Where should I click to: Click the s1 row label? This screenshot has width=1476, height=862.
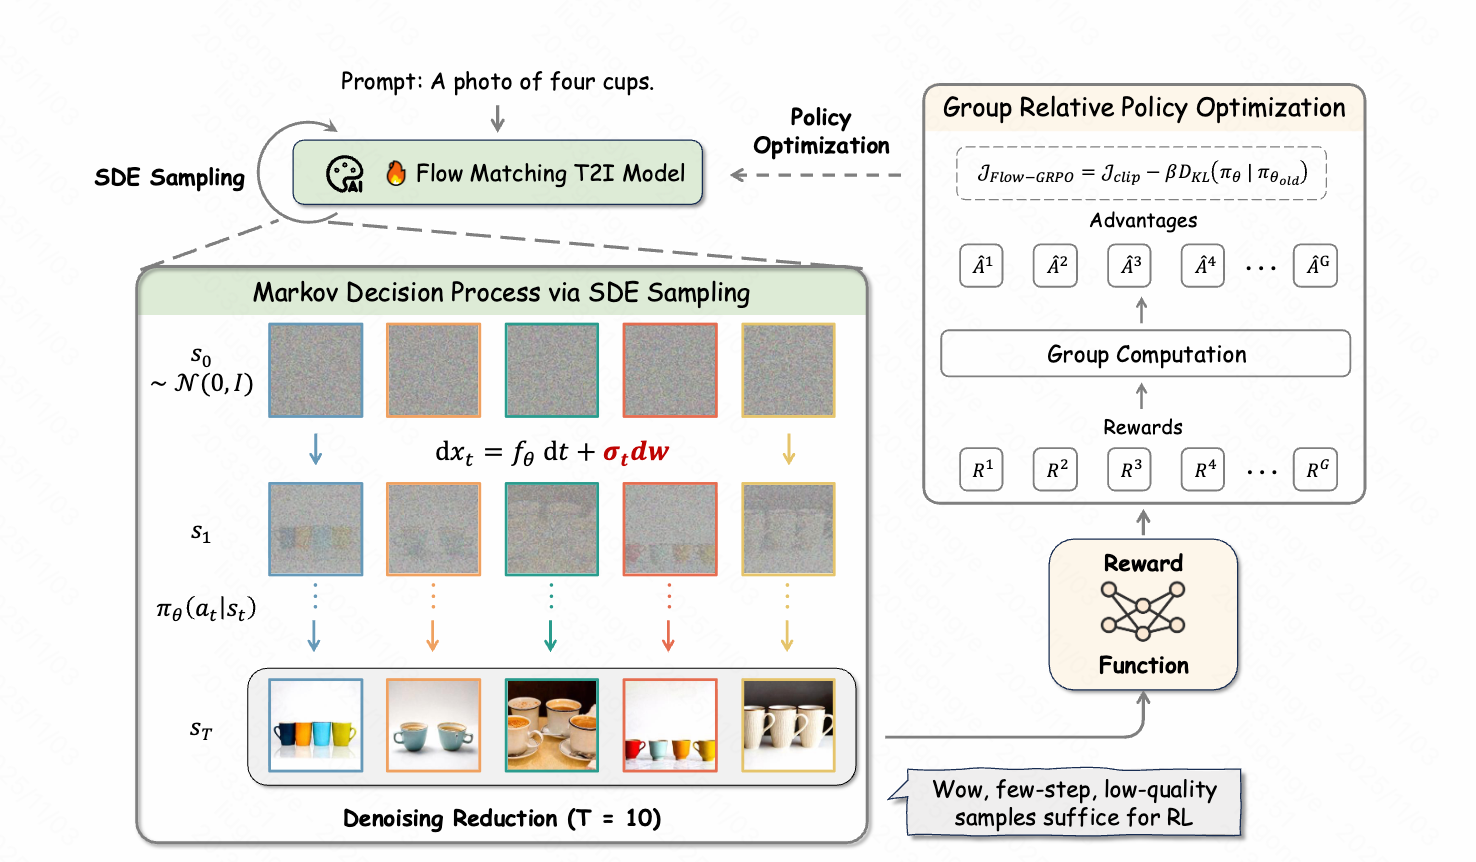201,532
